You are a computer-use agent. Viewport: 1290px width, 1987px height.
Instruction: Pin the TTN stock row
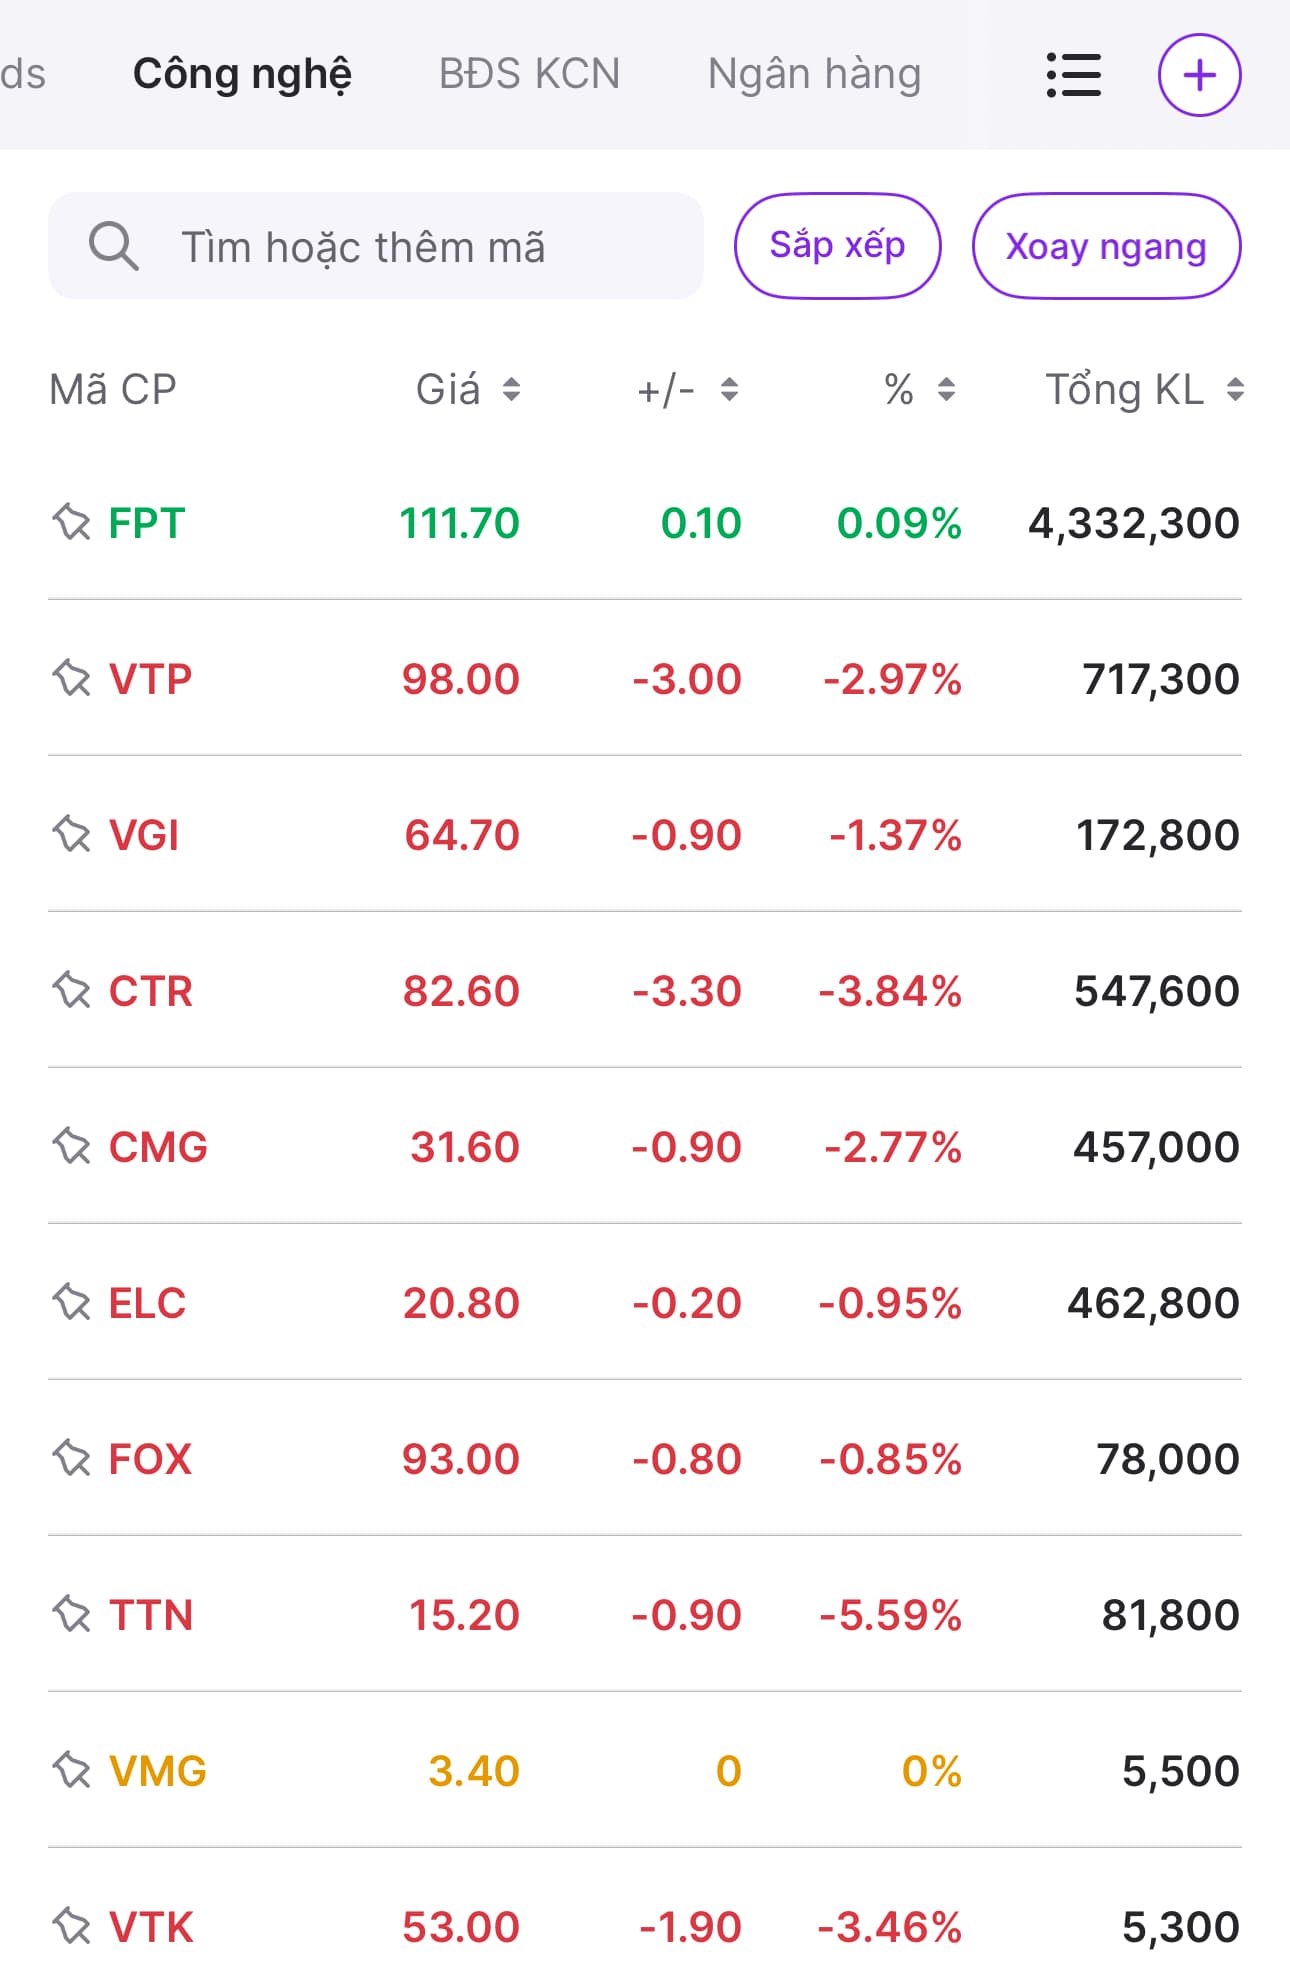pyautogui.click(x=72, y=1614)
